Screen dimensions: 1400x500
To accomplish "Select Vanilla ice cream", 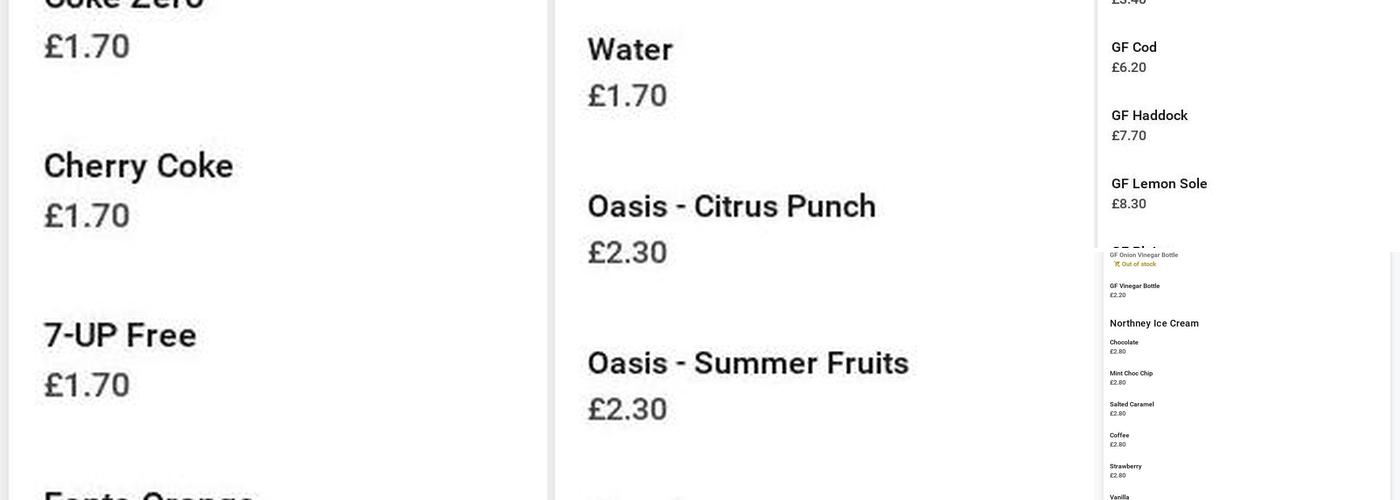I will point(1120,496).
